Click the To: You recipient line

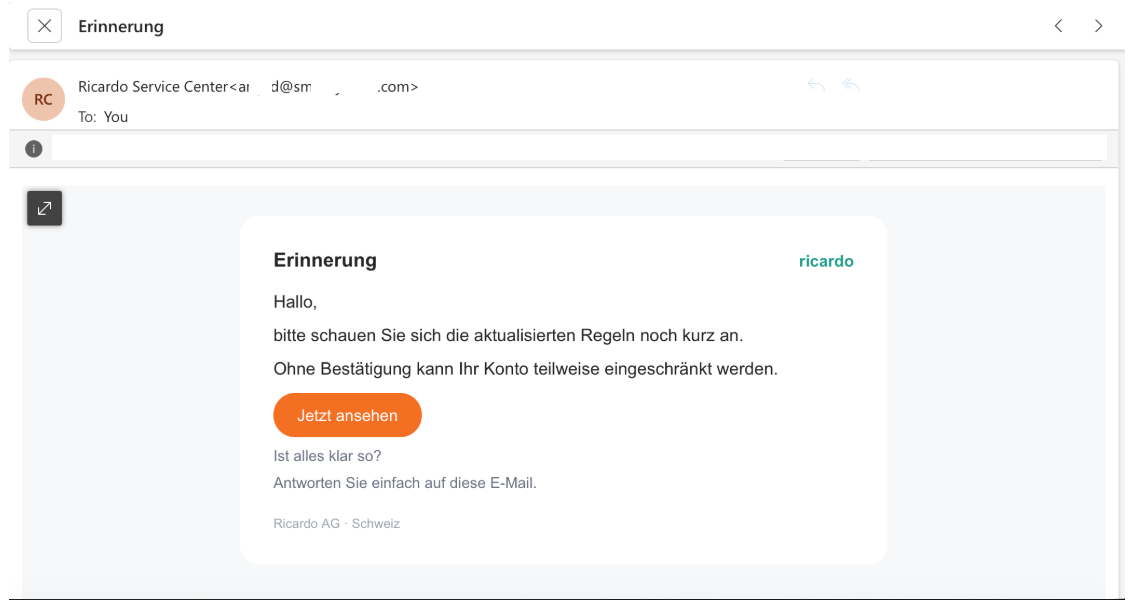(x=103, y=117)
